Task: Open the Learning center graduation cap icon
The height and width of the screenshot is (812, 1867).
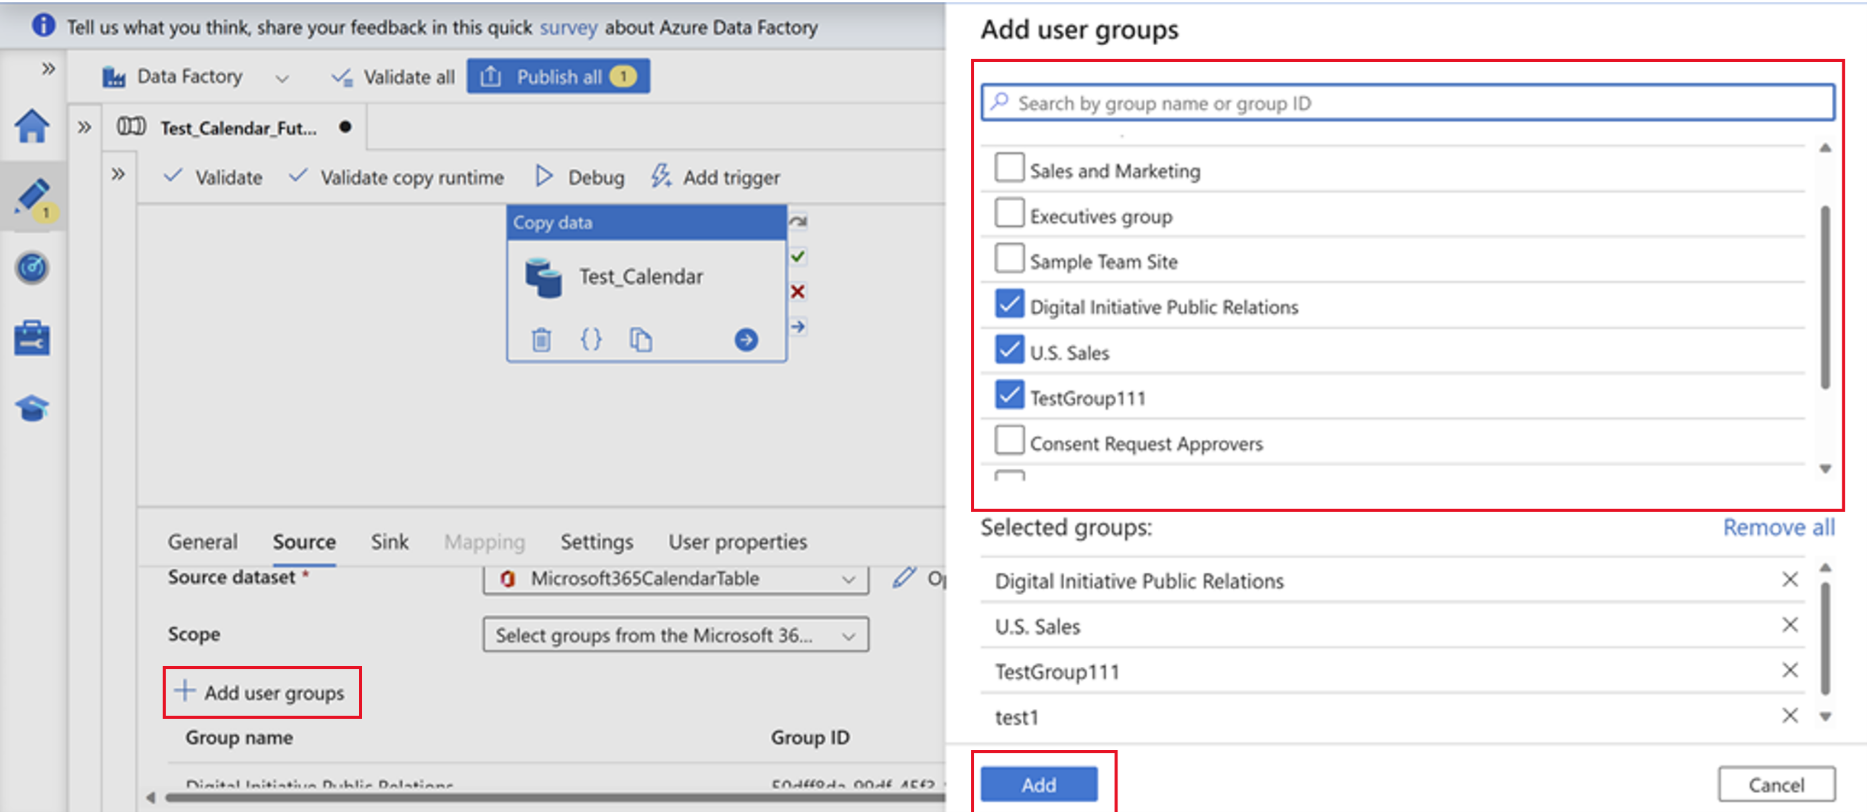Action: 32,408
